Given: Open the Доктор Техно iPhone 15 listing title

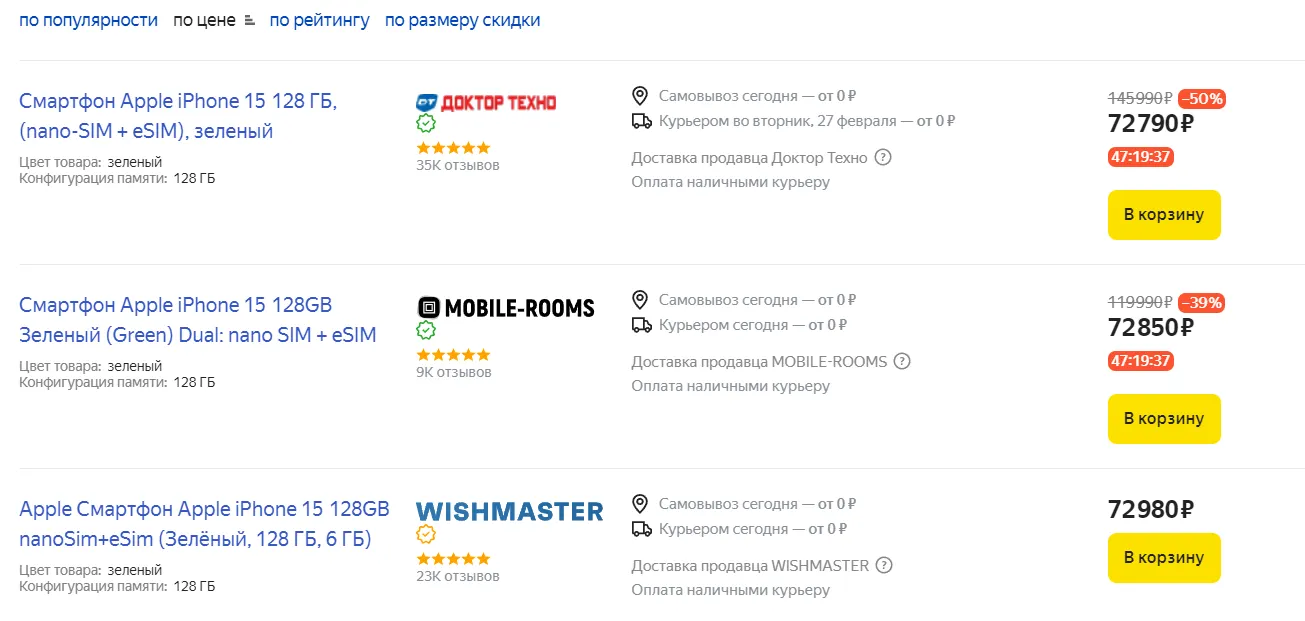Looking at the screenshot, I should tap(178, 116).
